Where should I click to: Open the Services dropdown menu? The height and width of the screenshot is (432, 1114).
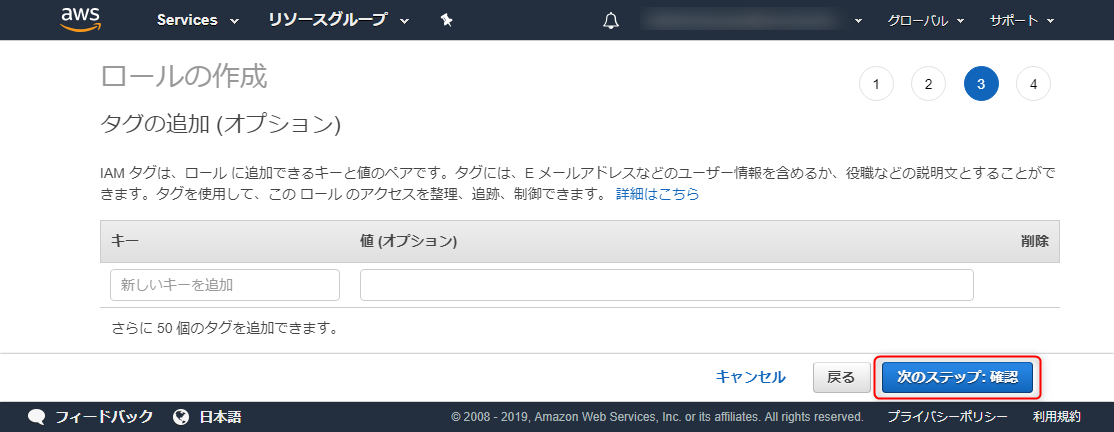point(198,20)
